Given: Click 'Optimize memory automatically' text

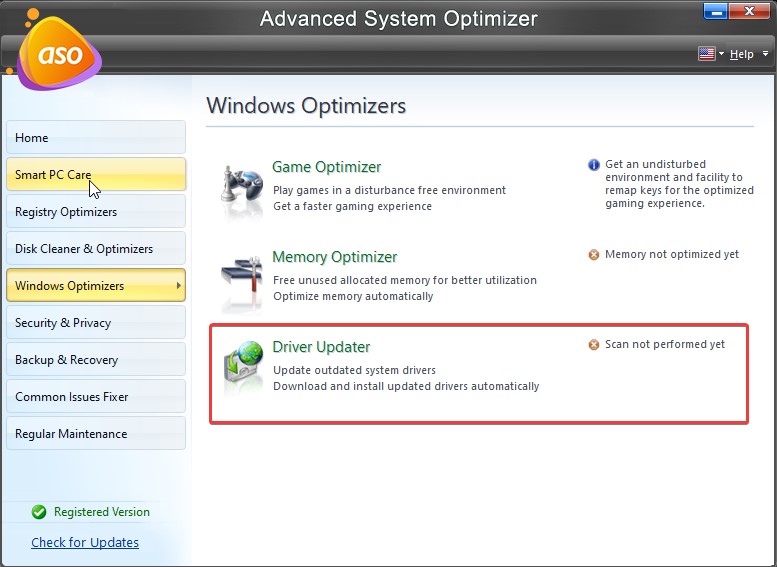Looking at the screenshot, I should tap(353, 296).
